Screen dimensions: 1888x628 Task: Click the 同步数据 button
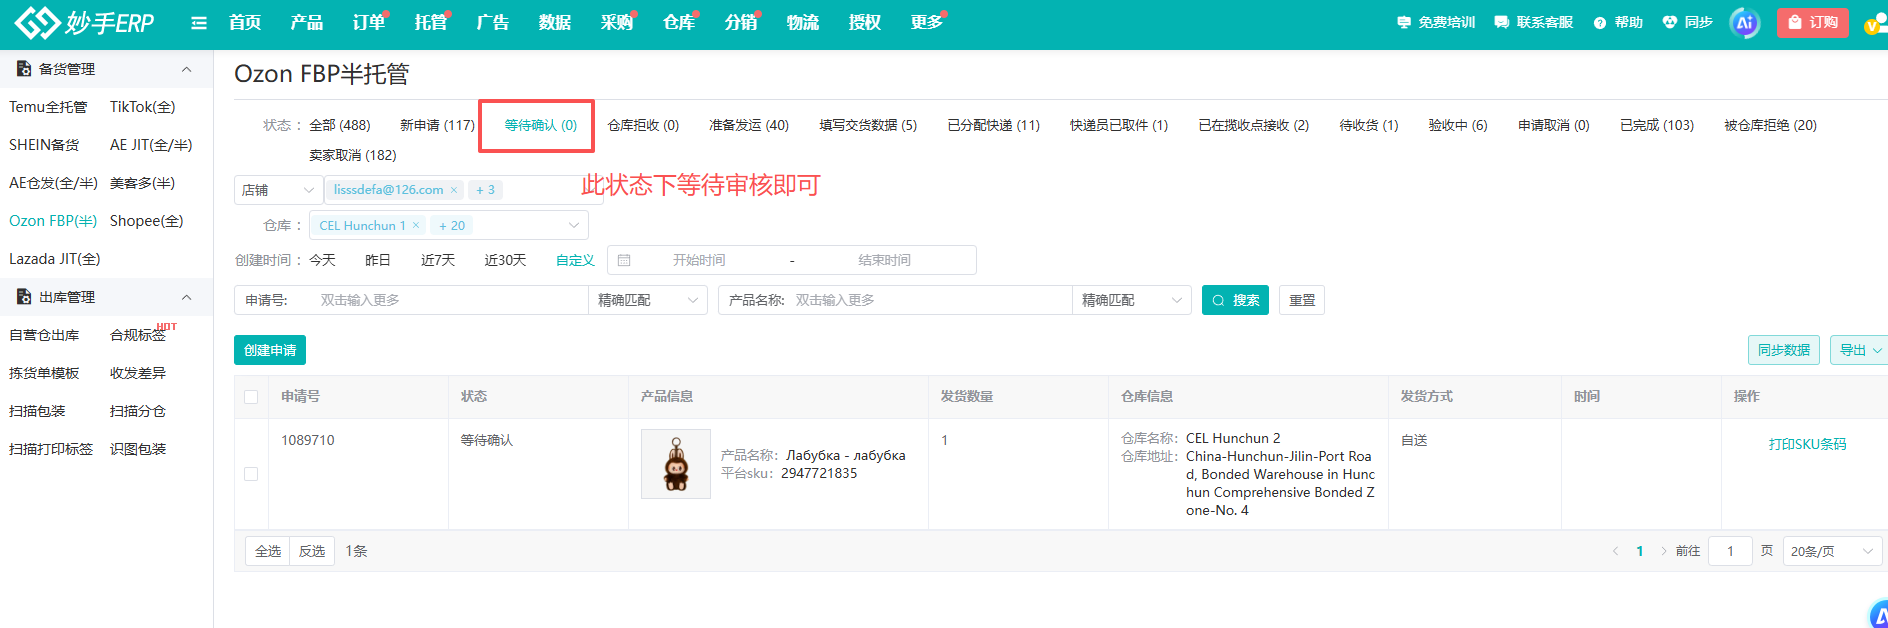pos(1784,350)
